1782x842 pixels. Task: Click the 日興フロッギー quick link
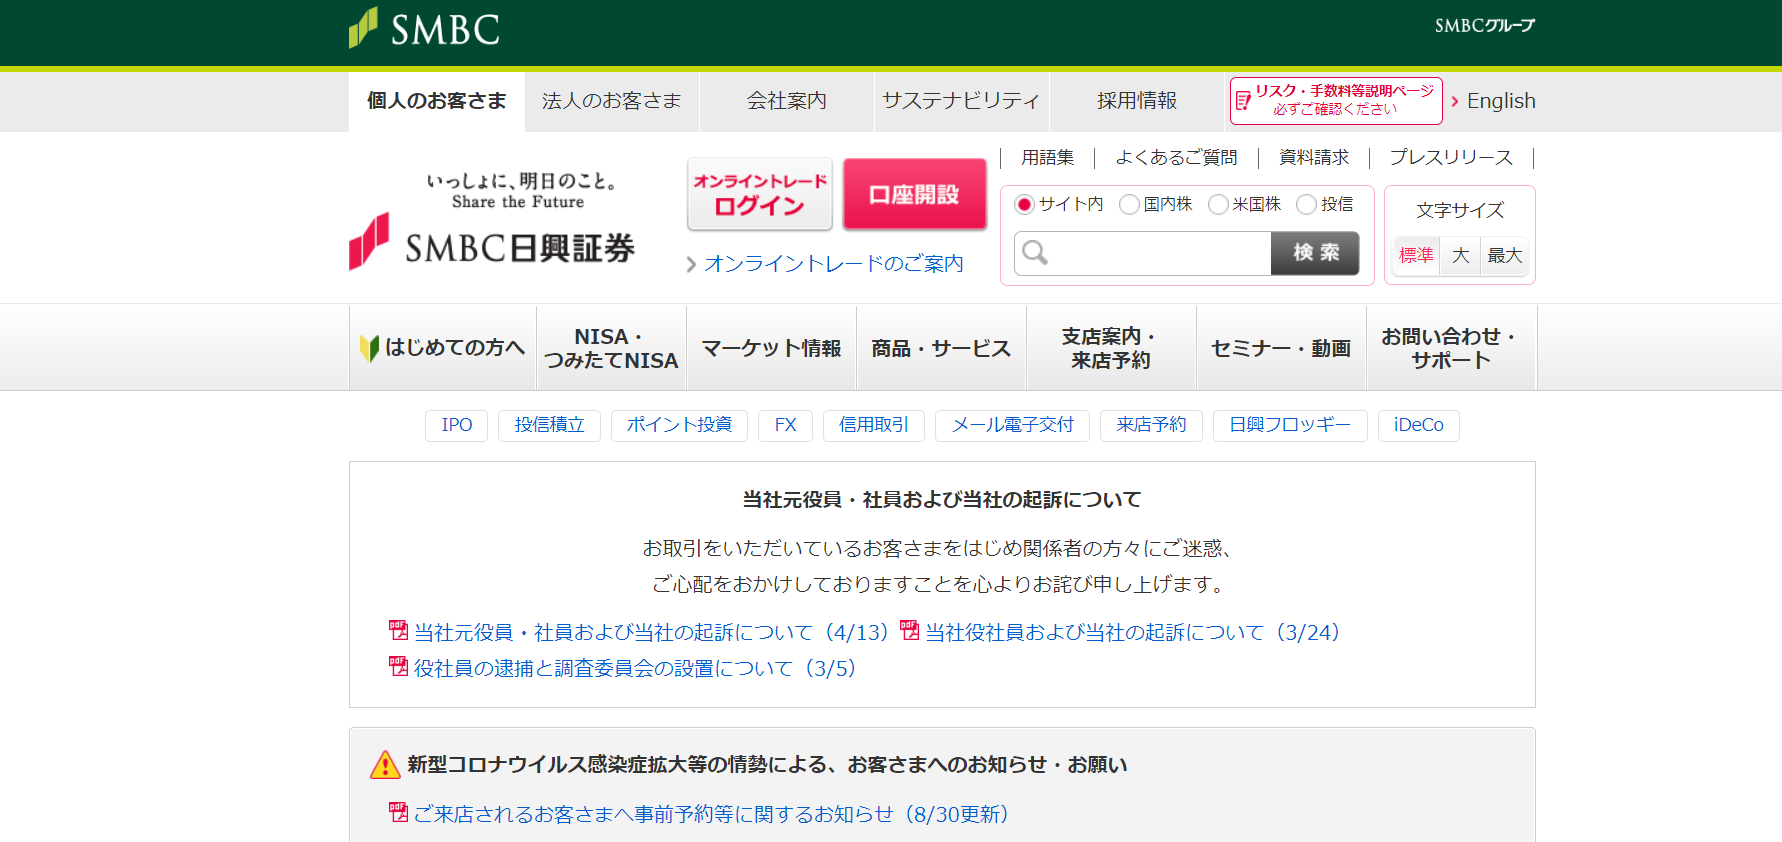coord(1290,425)
